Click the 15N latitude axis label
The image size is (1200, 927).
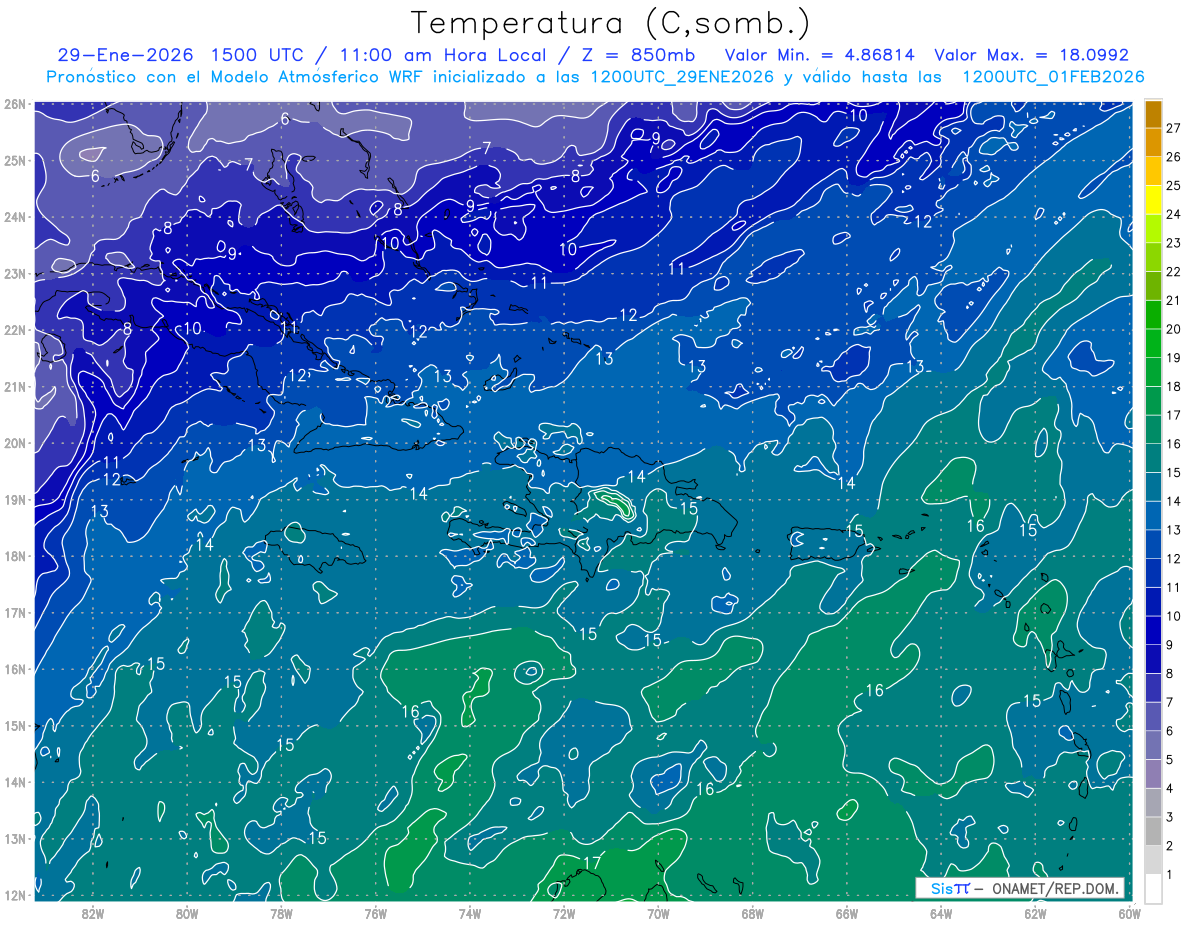(14, 726)
